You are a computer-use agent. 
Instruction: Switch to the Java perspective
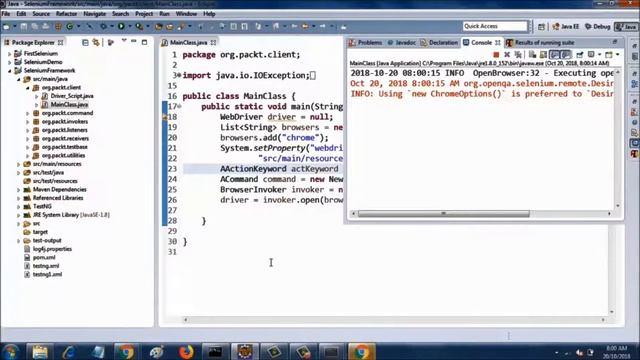[626, 27]
